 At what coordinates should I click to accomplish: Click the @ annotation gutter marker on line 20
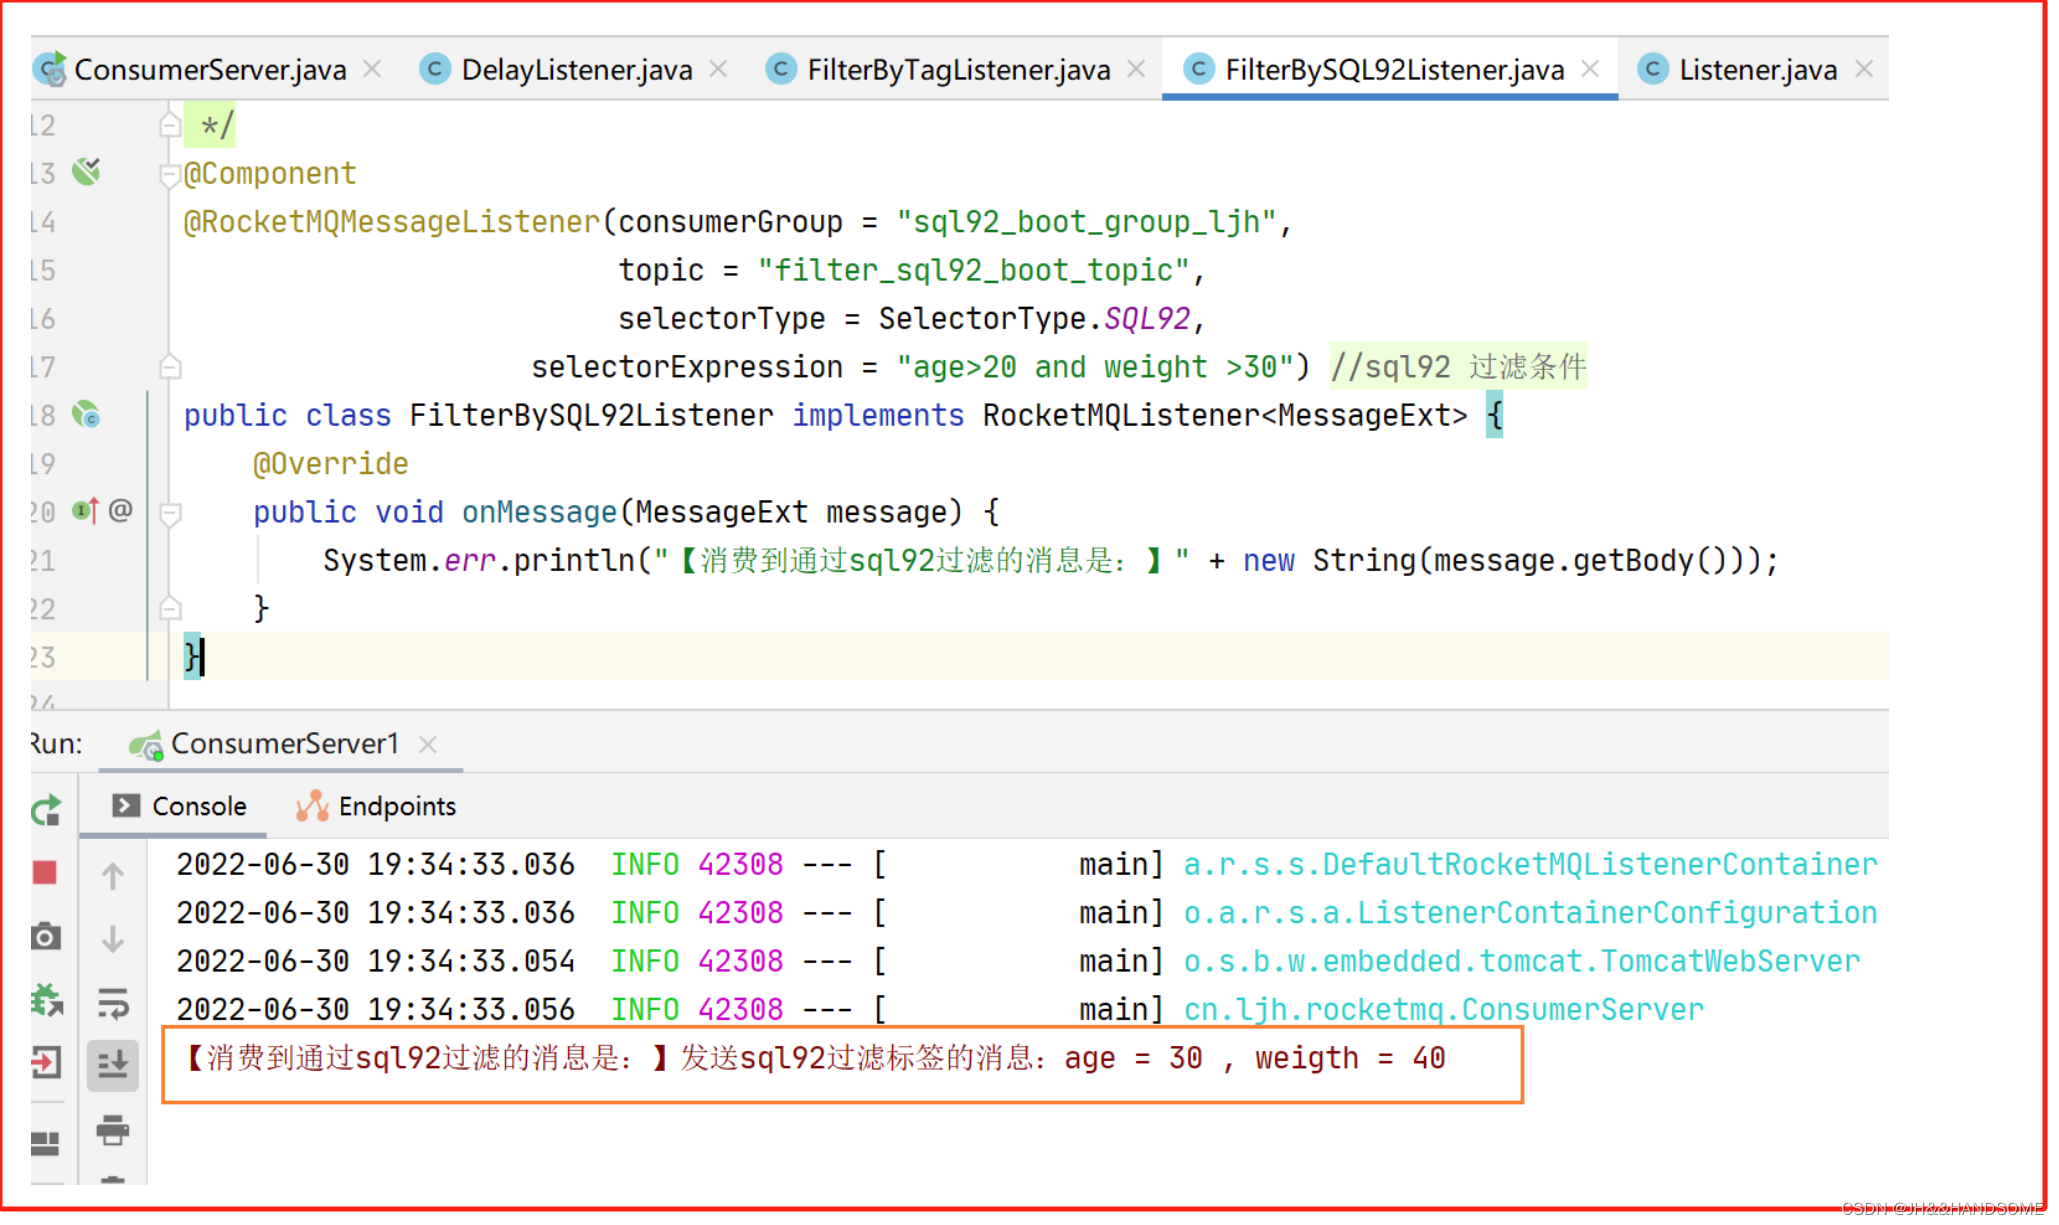coord(120,510)
